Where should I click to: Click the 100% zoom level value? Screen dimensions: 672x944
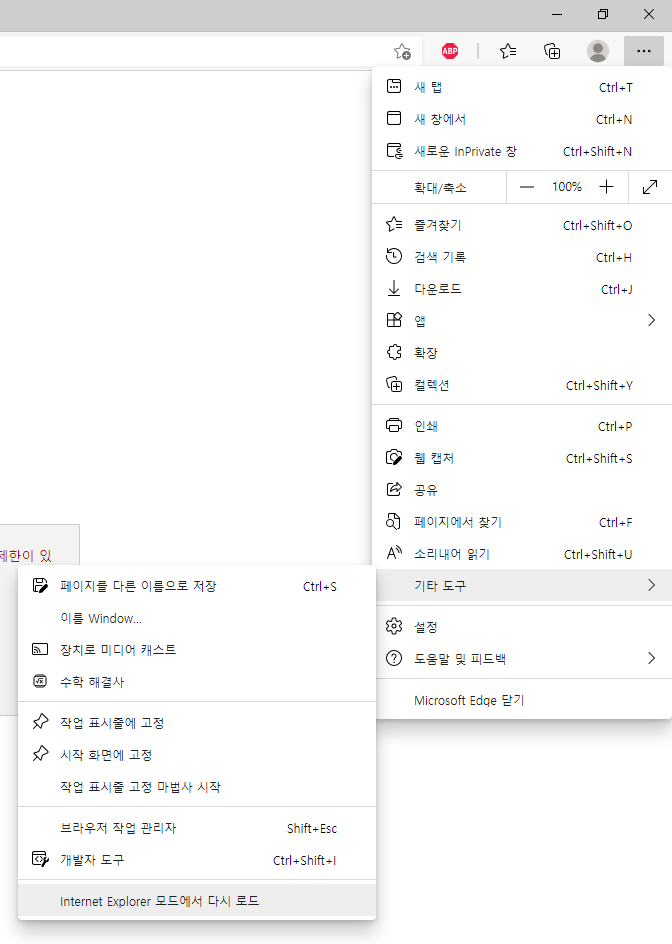tap(567, 187)
